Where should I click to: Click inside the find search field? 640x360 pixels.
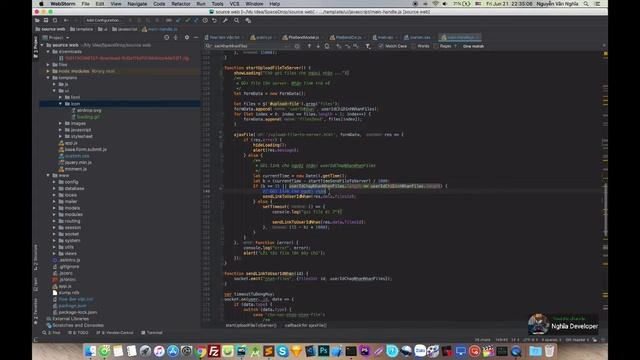[x=249, y=46]
